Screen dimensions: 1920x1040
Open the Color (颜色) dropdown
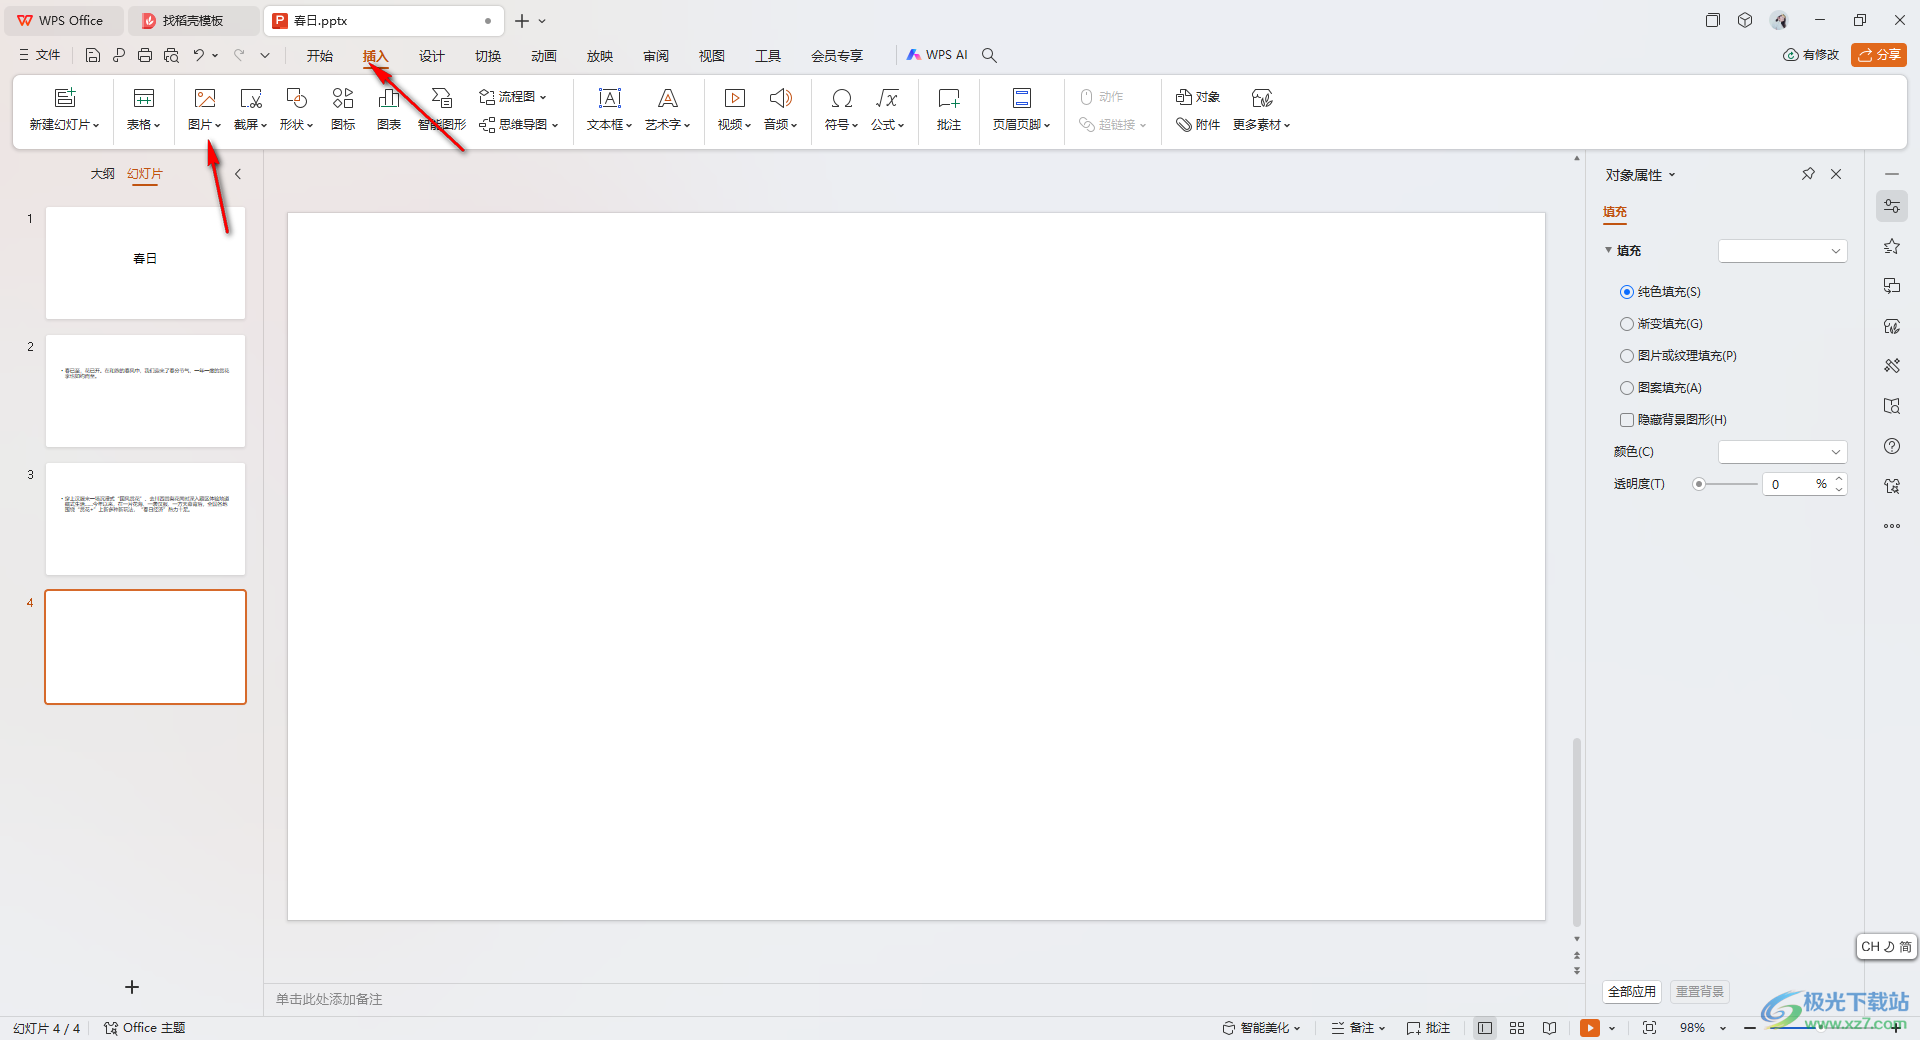coord(1783,452)
